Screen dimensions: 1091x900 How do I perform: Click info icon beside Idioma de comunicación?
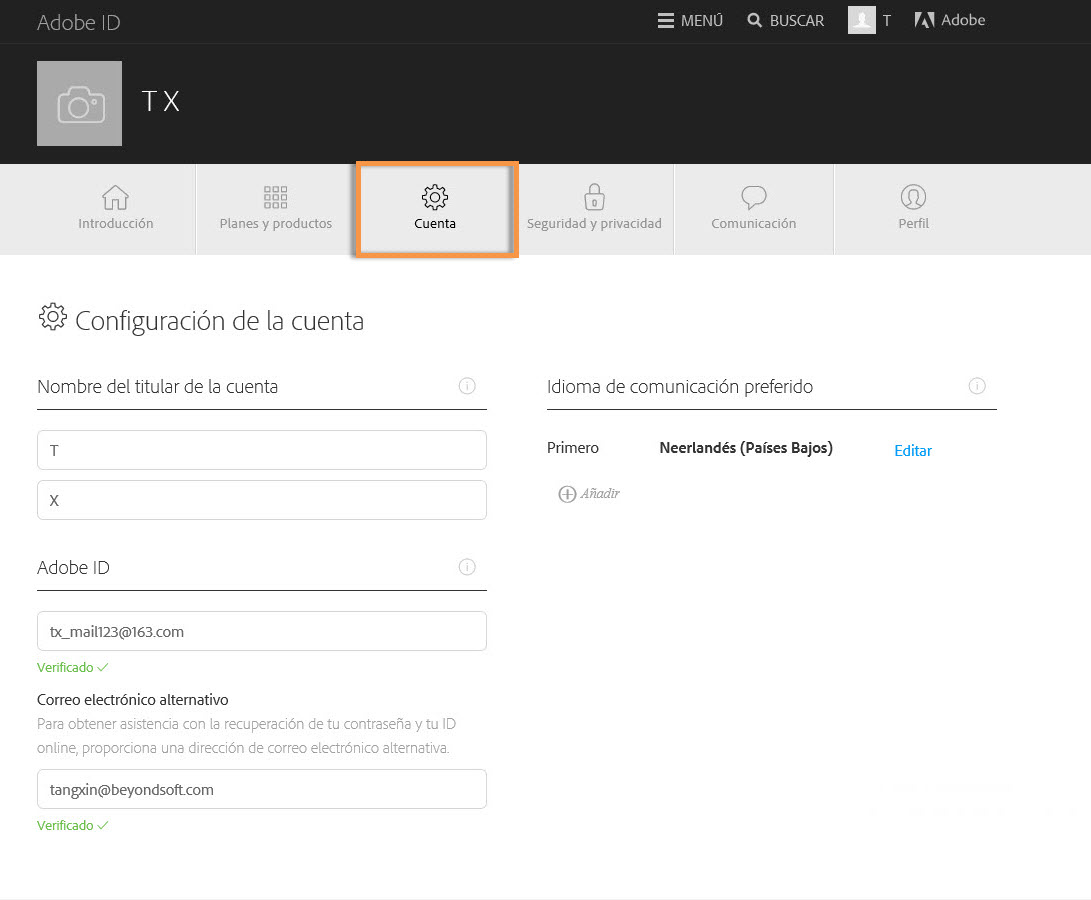977,386
